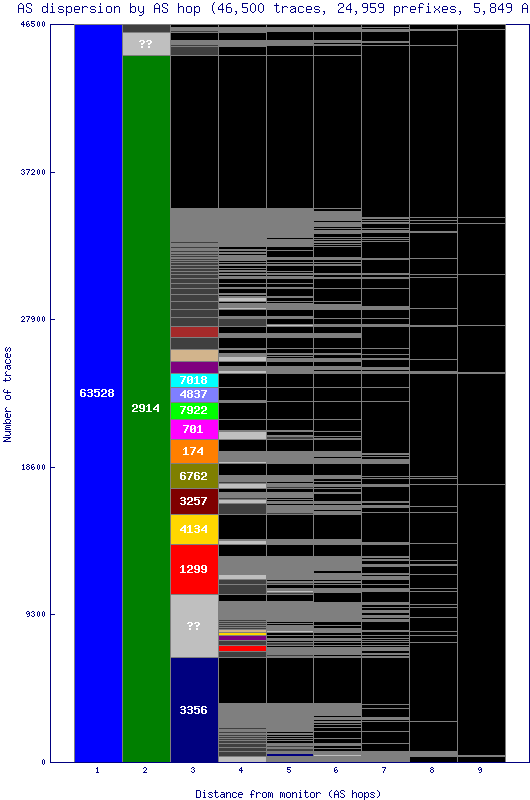
Task: Click the yellow AS 4134 block
Action: [194, 530]
